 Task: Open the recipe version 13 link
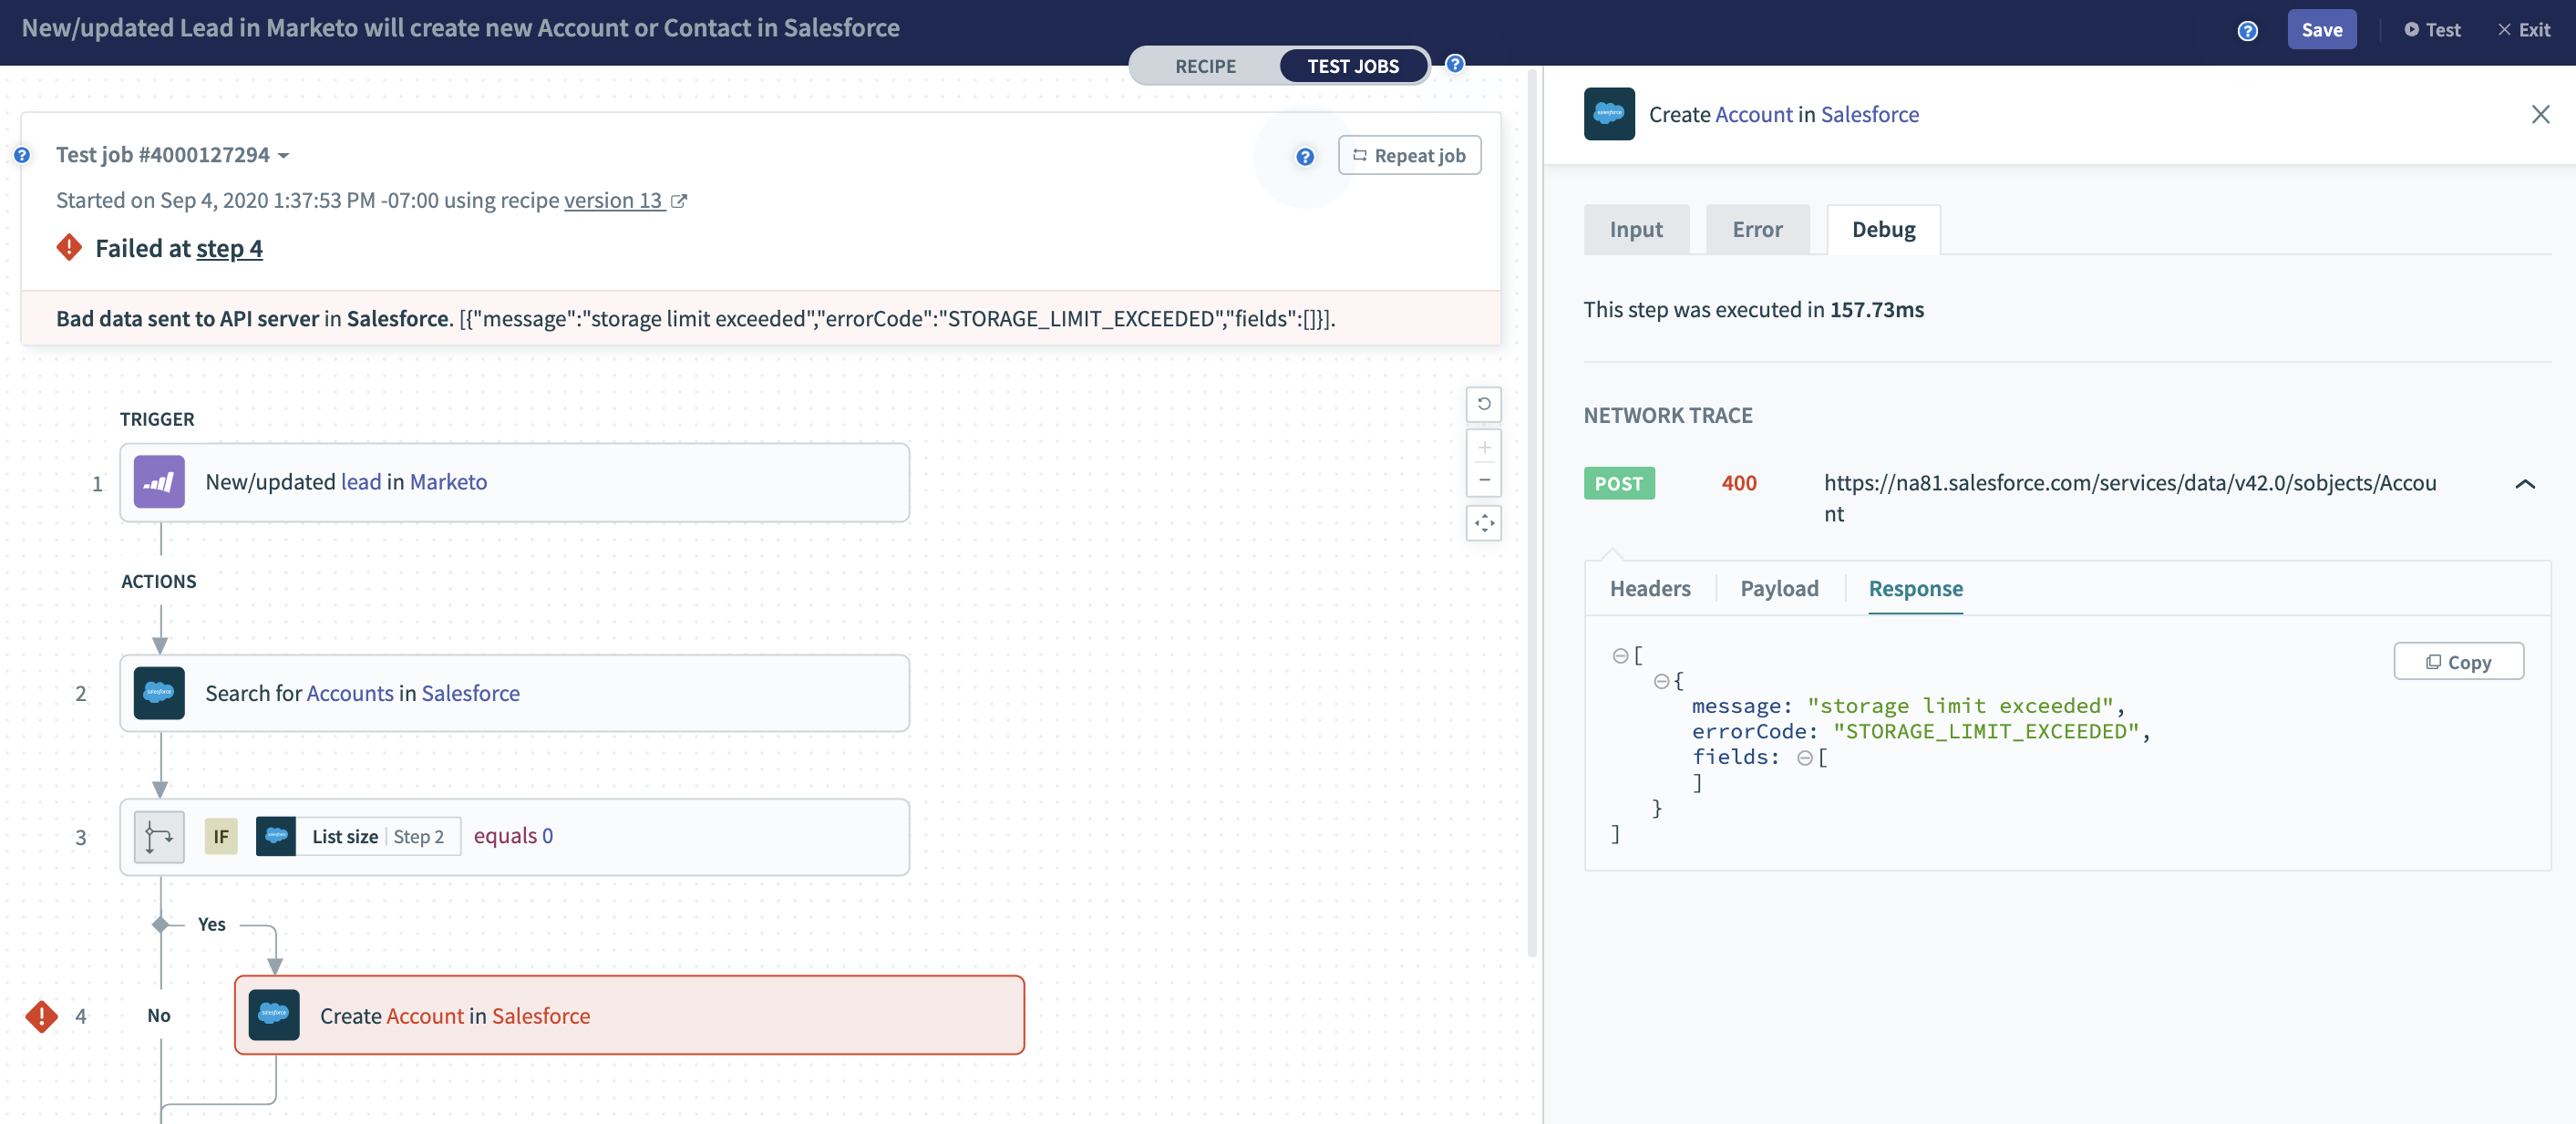[x=613, y=200]
